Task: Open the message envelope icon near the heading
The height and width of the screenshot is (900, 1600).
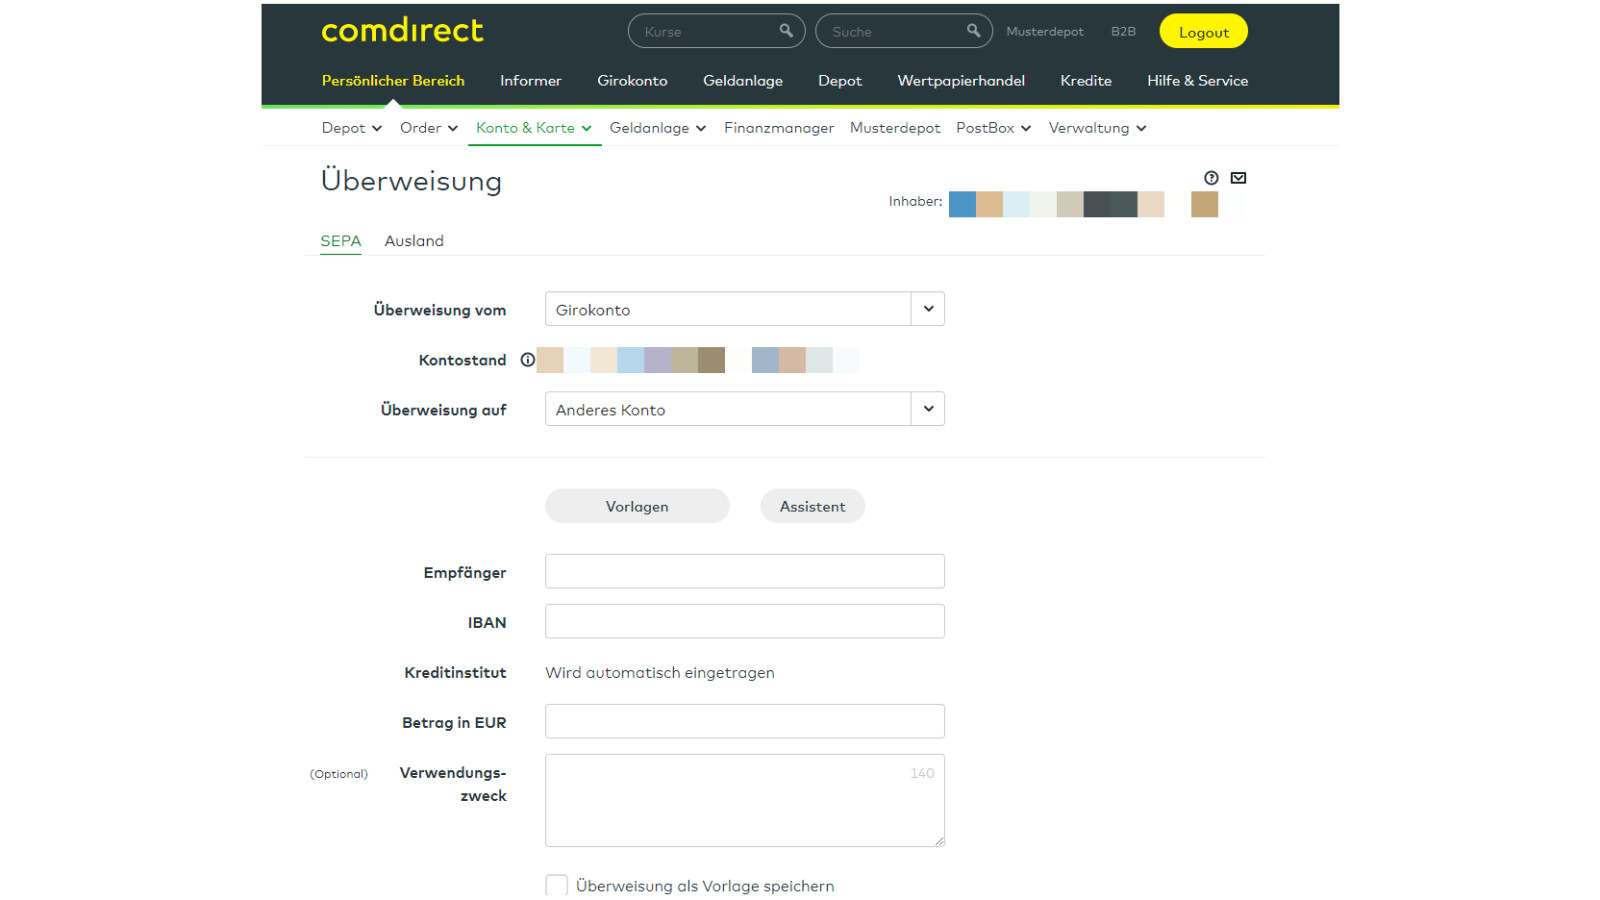Action: 1239,177
